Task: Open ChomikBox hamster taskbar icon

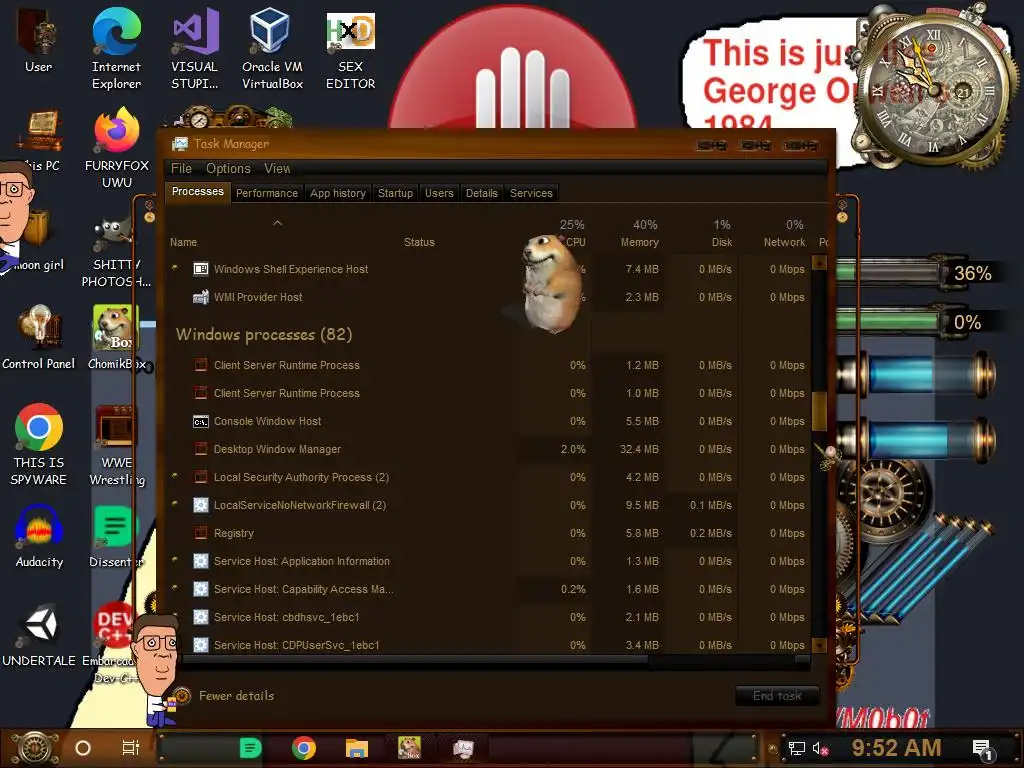Action: [409, 748]
